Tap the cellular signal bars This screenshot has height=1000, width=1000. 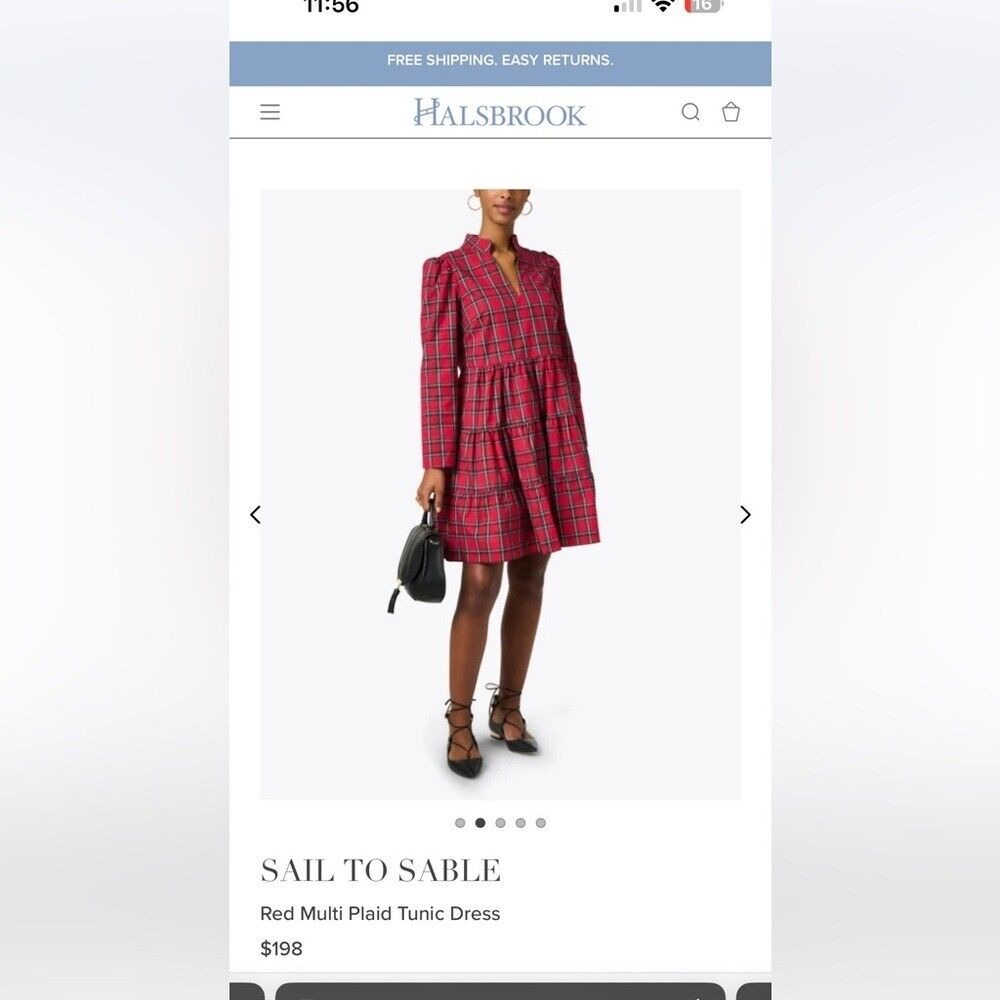(x=628, y=6)
